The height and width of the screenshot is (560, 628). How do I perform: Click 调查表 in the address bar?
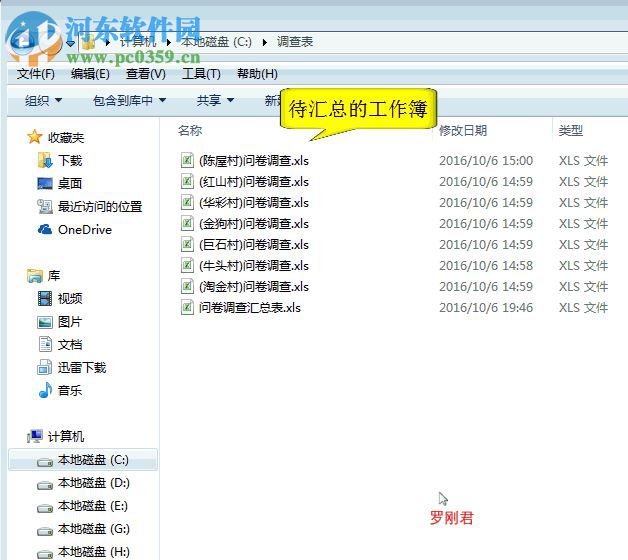click(295, 42)
